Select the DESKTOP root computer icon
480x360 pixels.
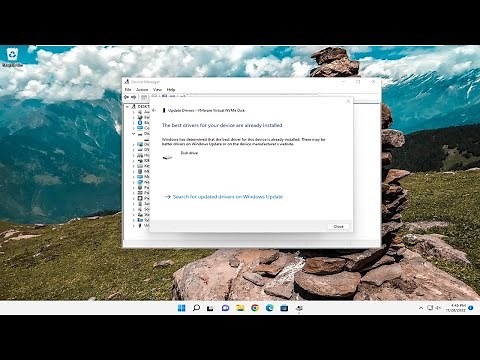pyautogui.click(x=134, y=107)
